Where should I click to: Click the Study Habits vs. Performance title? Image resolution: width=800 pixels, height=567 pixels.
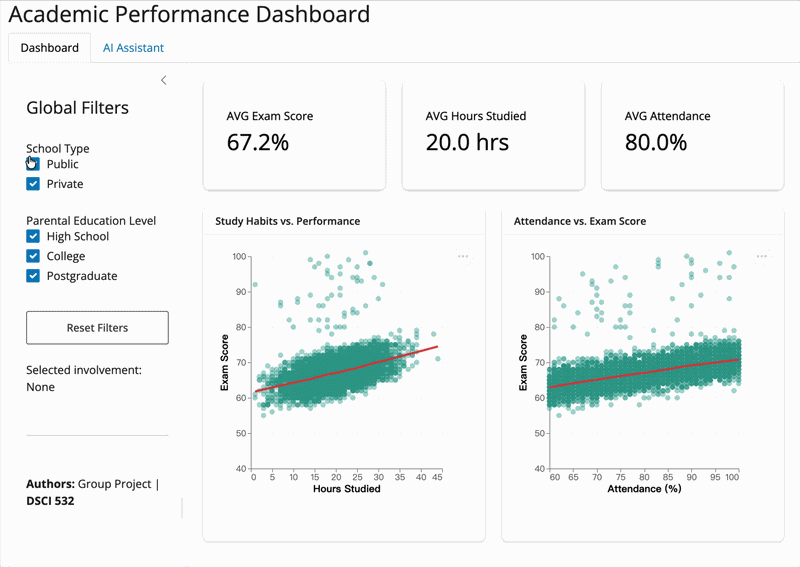[287, 221]
